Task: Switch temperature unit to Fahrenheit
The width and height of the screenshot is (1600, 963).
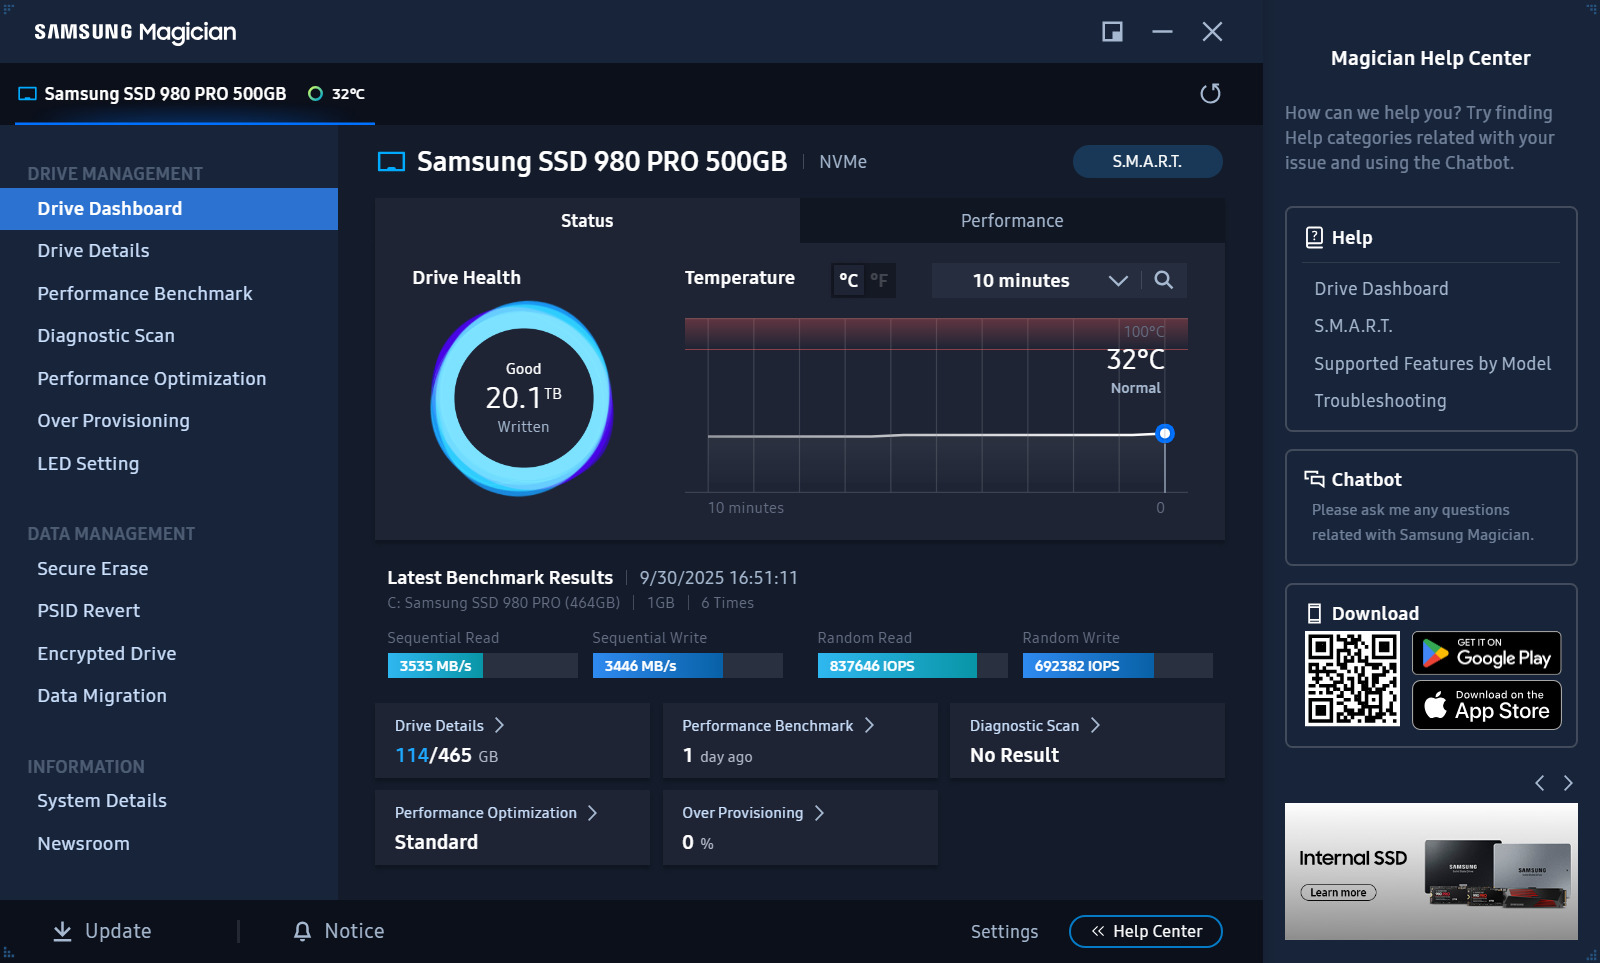Action: [879, 281]
